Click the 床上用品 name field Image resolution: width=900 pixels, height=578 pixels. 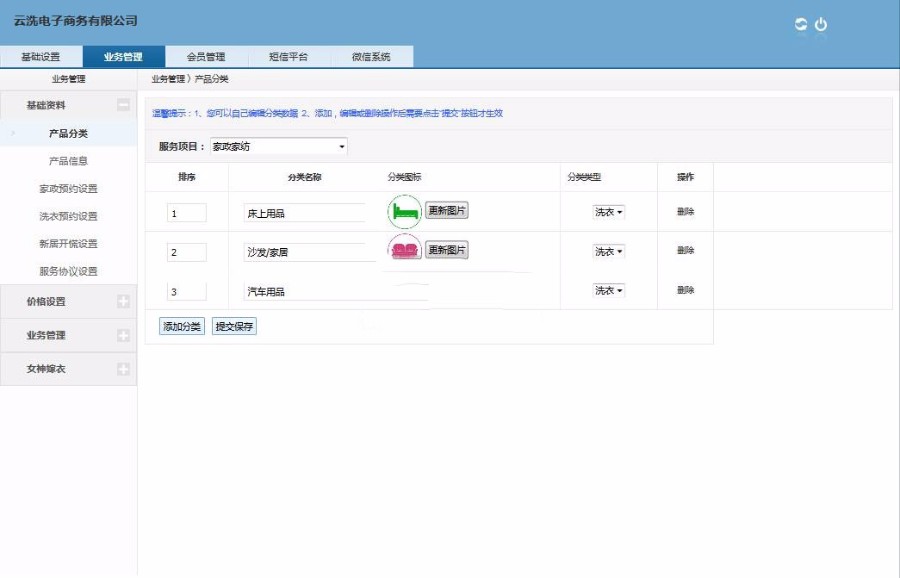coord(304,213)
